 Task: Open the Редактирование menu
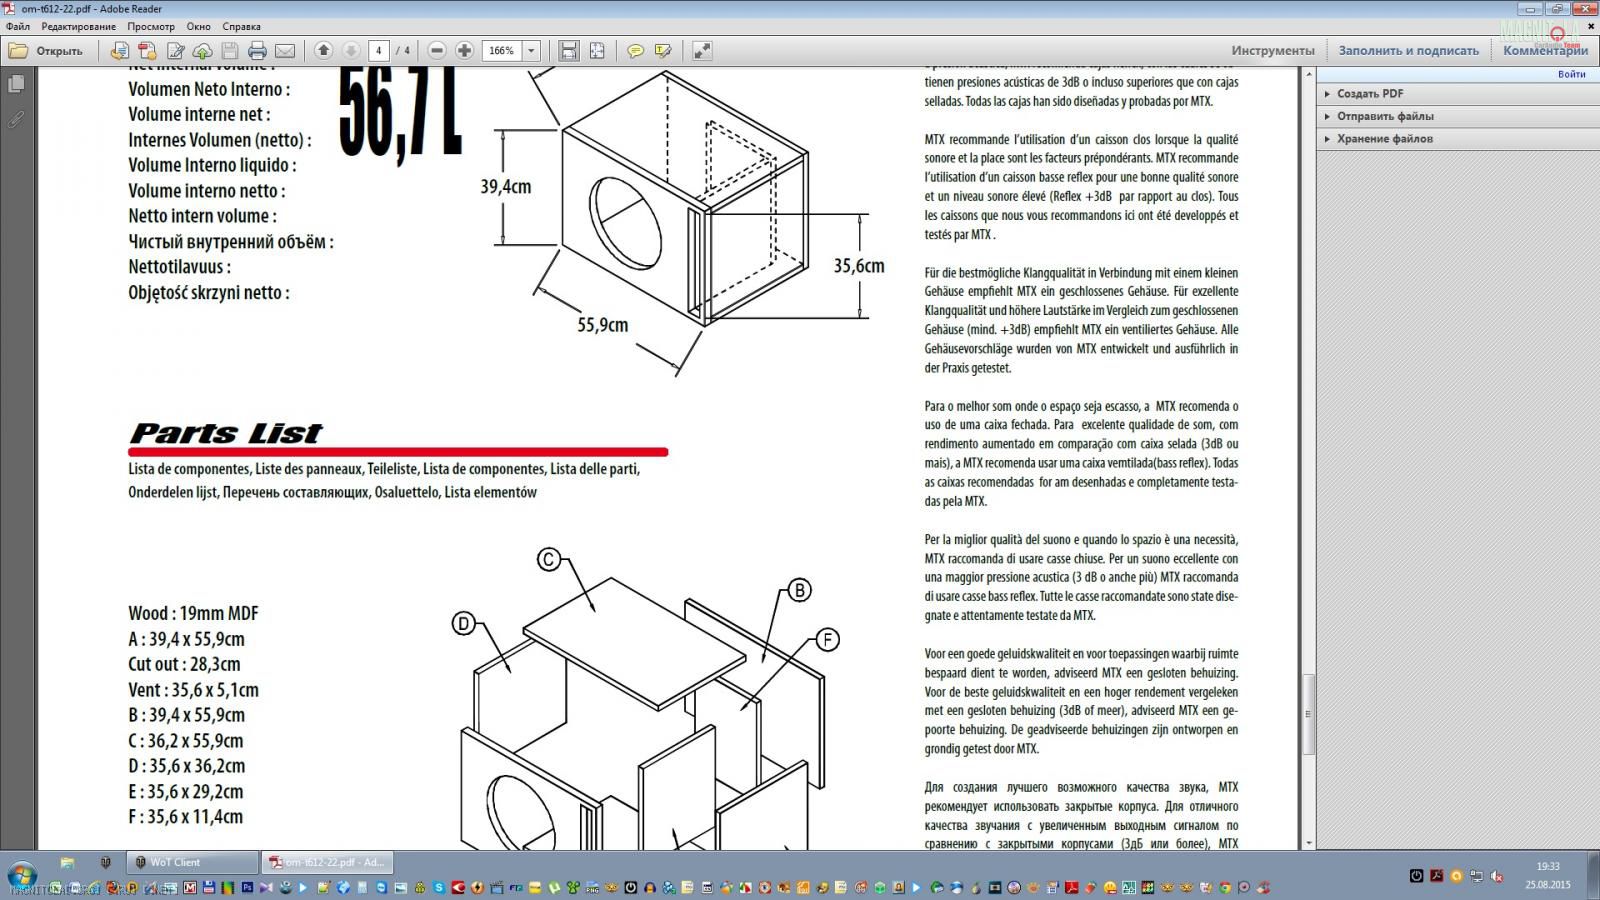(78, 26)
